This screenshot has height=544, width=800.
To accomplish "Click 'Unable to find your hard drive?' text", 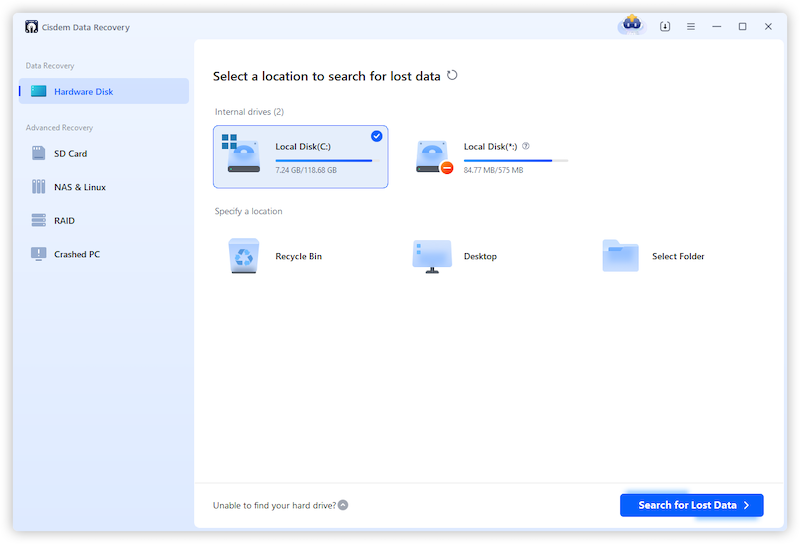I will pos(274,505).
